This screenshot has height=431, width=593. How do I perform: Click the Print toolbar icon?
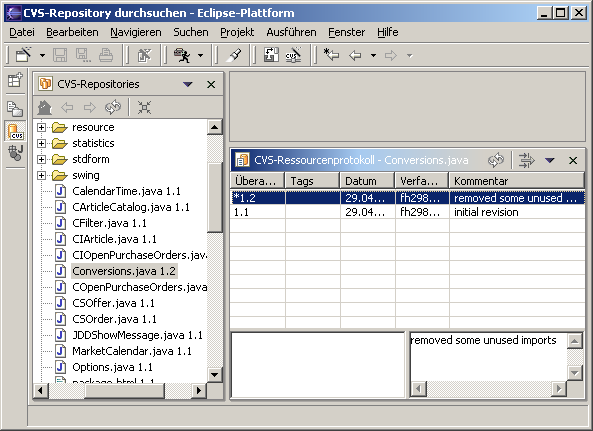[106, 55]
